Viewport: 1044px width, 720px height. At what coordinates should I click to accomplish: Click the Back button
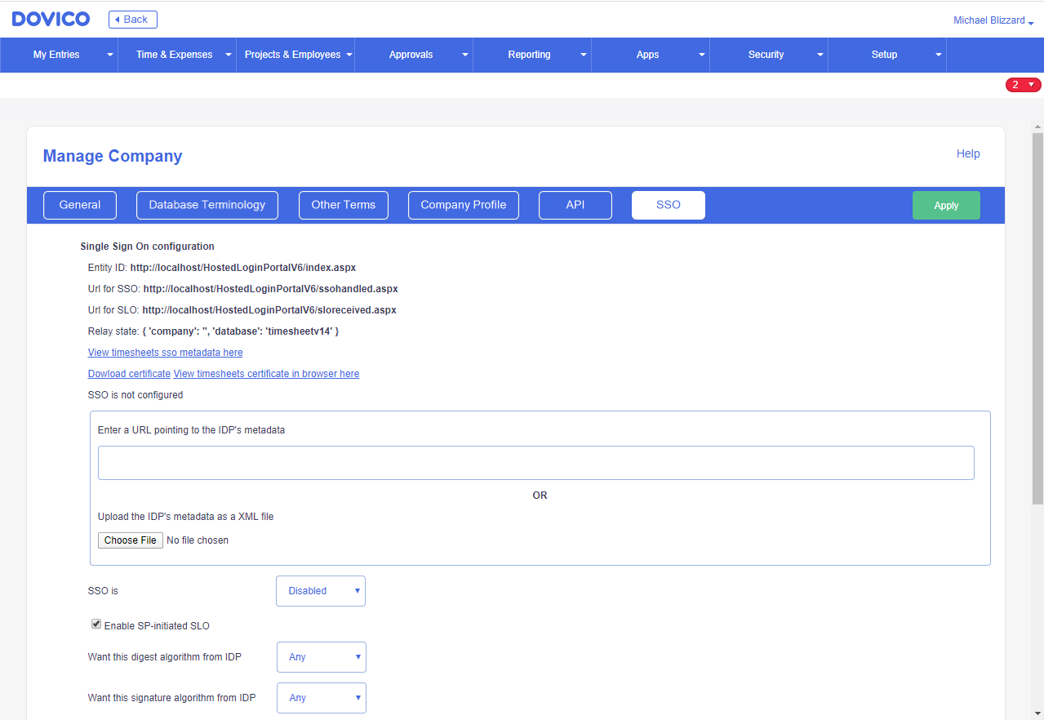point(132,18)
